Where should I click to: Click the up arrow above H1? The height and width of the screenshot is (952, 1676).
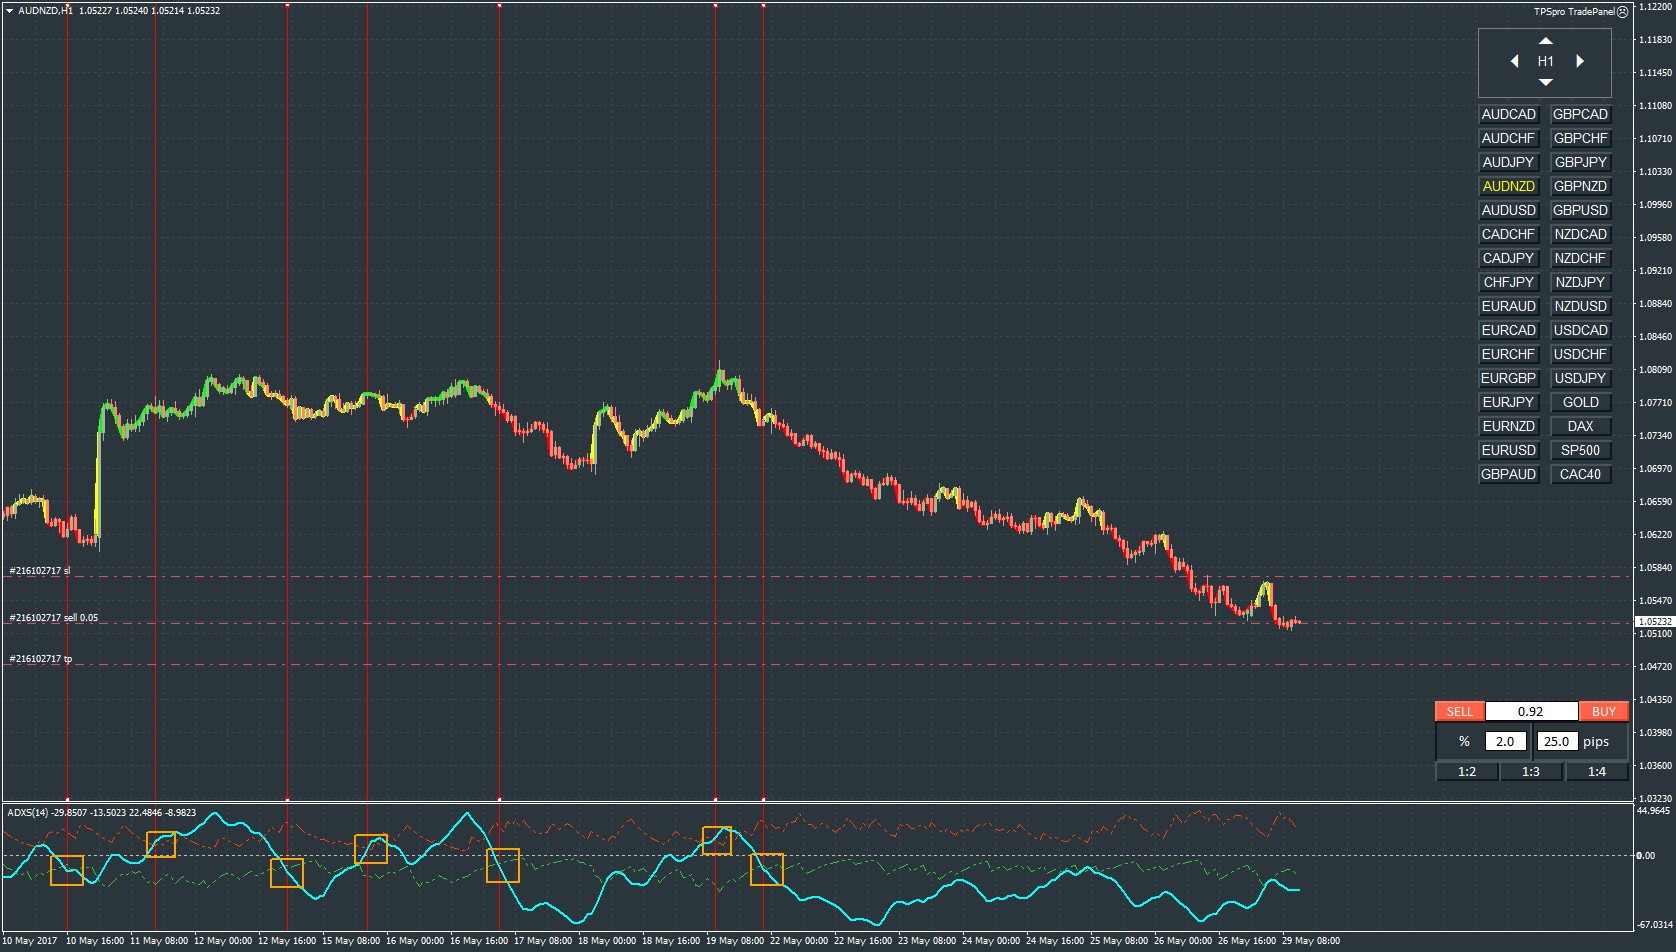[x=1546, y=41]
